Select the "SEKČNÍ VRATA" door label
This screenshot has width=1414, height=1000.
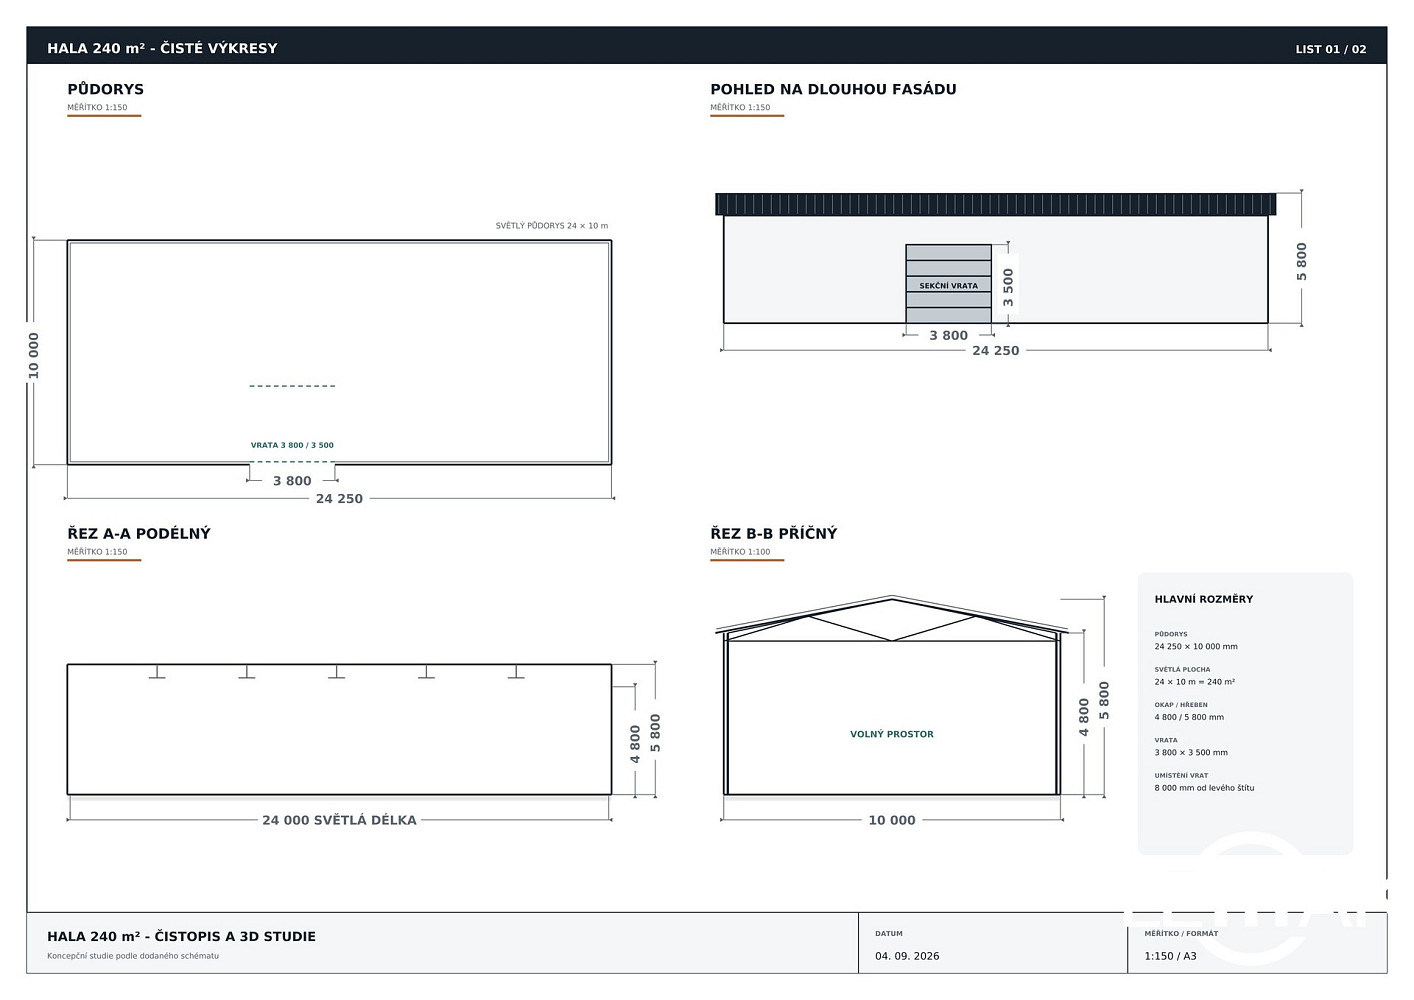pos(948,286)
